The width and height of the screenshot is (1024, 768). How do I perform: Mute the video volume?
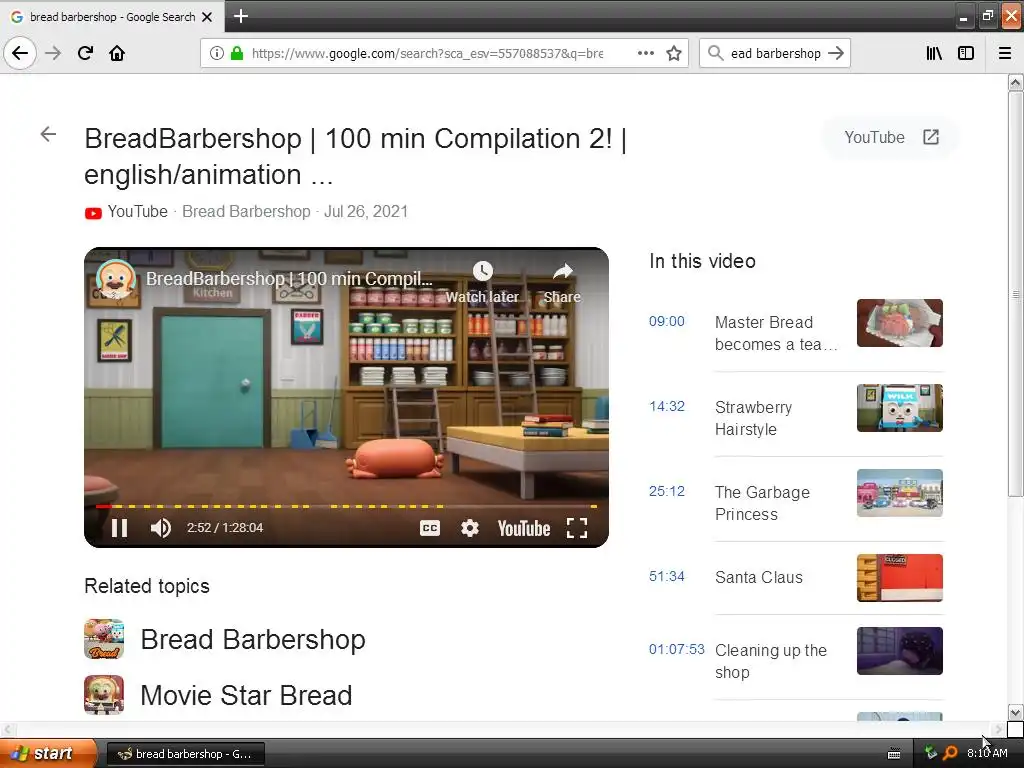(x=161, y=528)
